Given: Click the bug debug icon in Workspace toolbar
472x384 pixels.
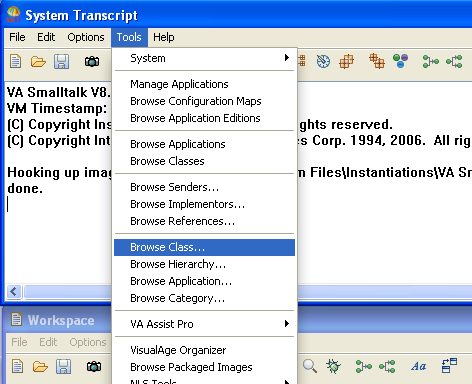Looking at the screenshot, I should pos(333,366).
